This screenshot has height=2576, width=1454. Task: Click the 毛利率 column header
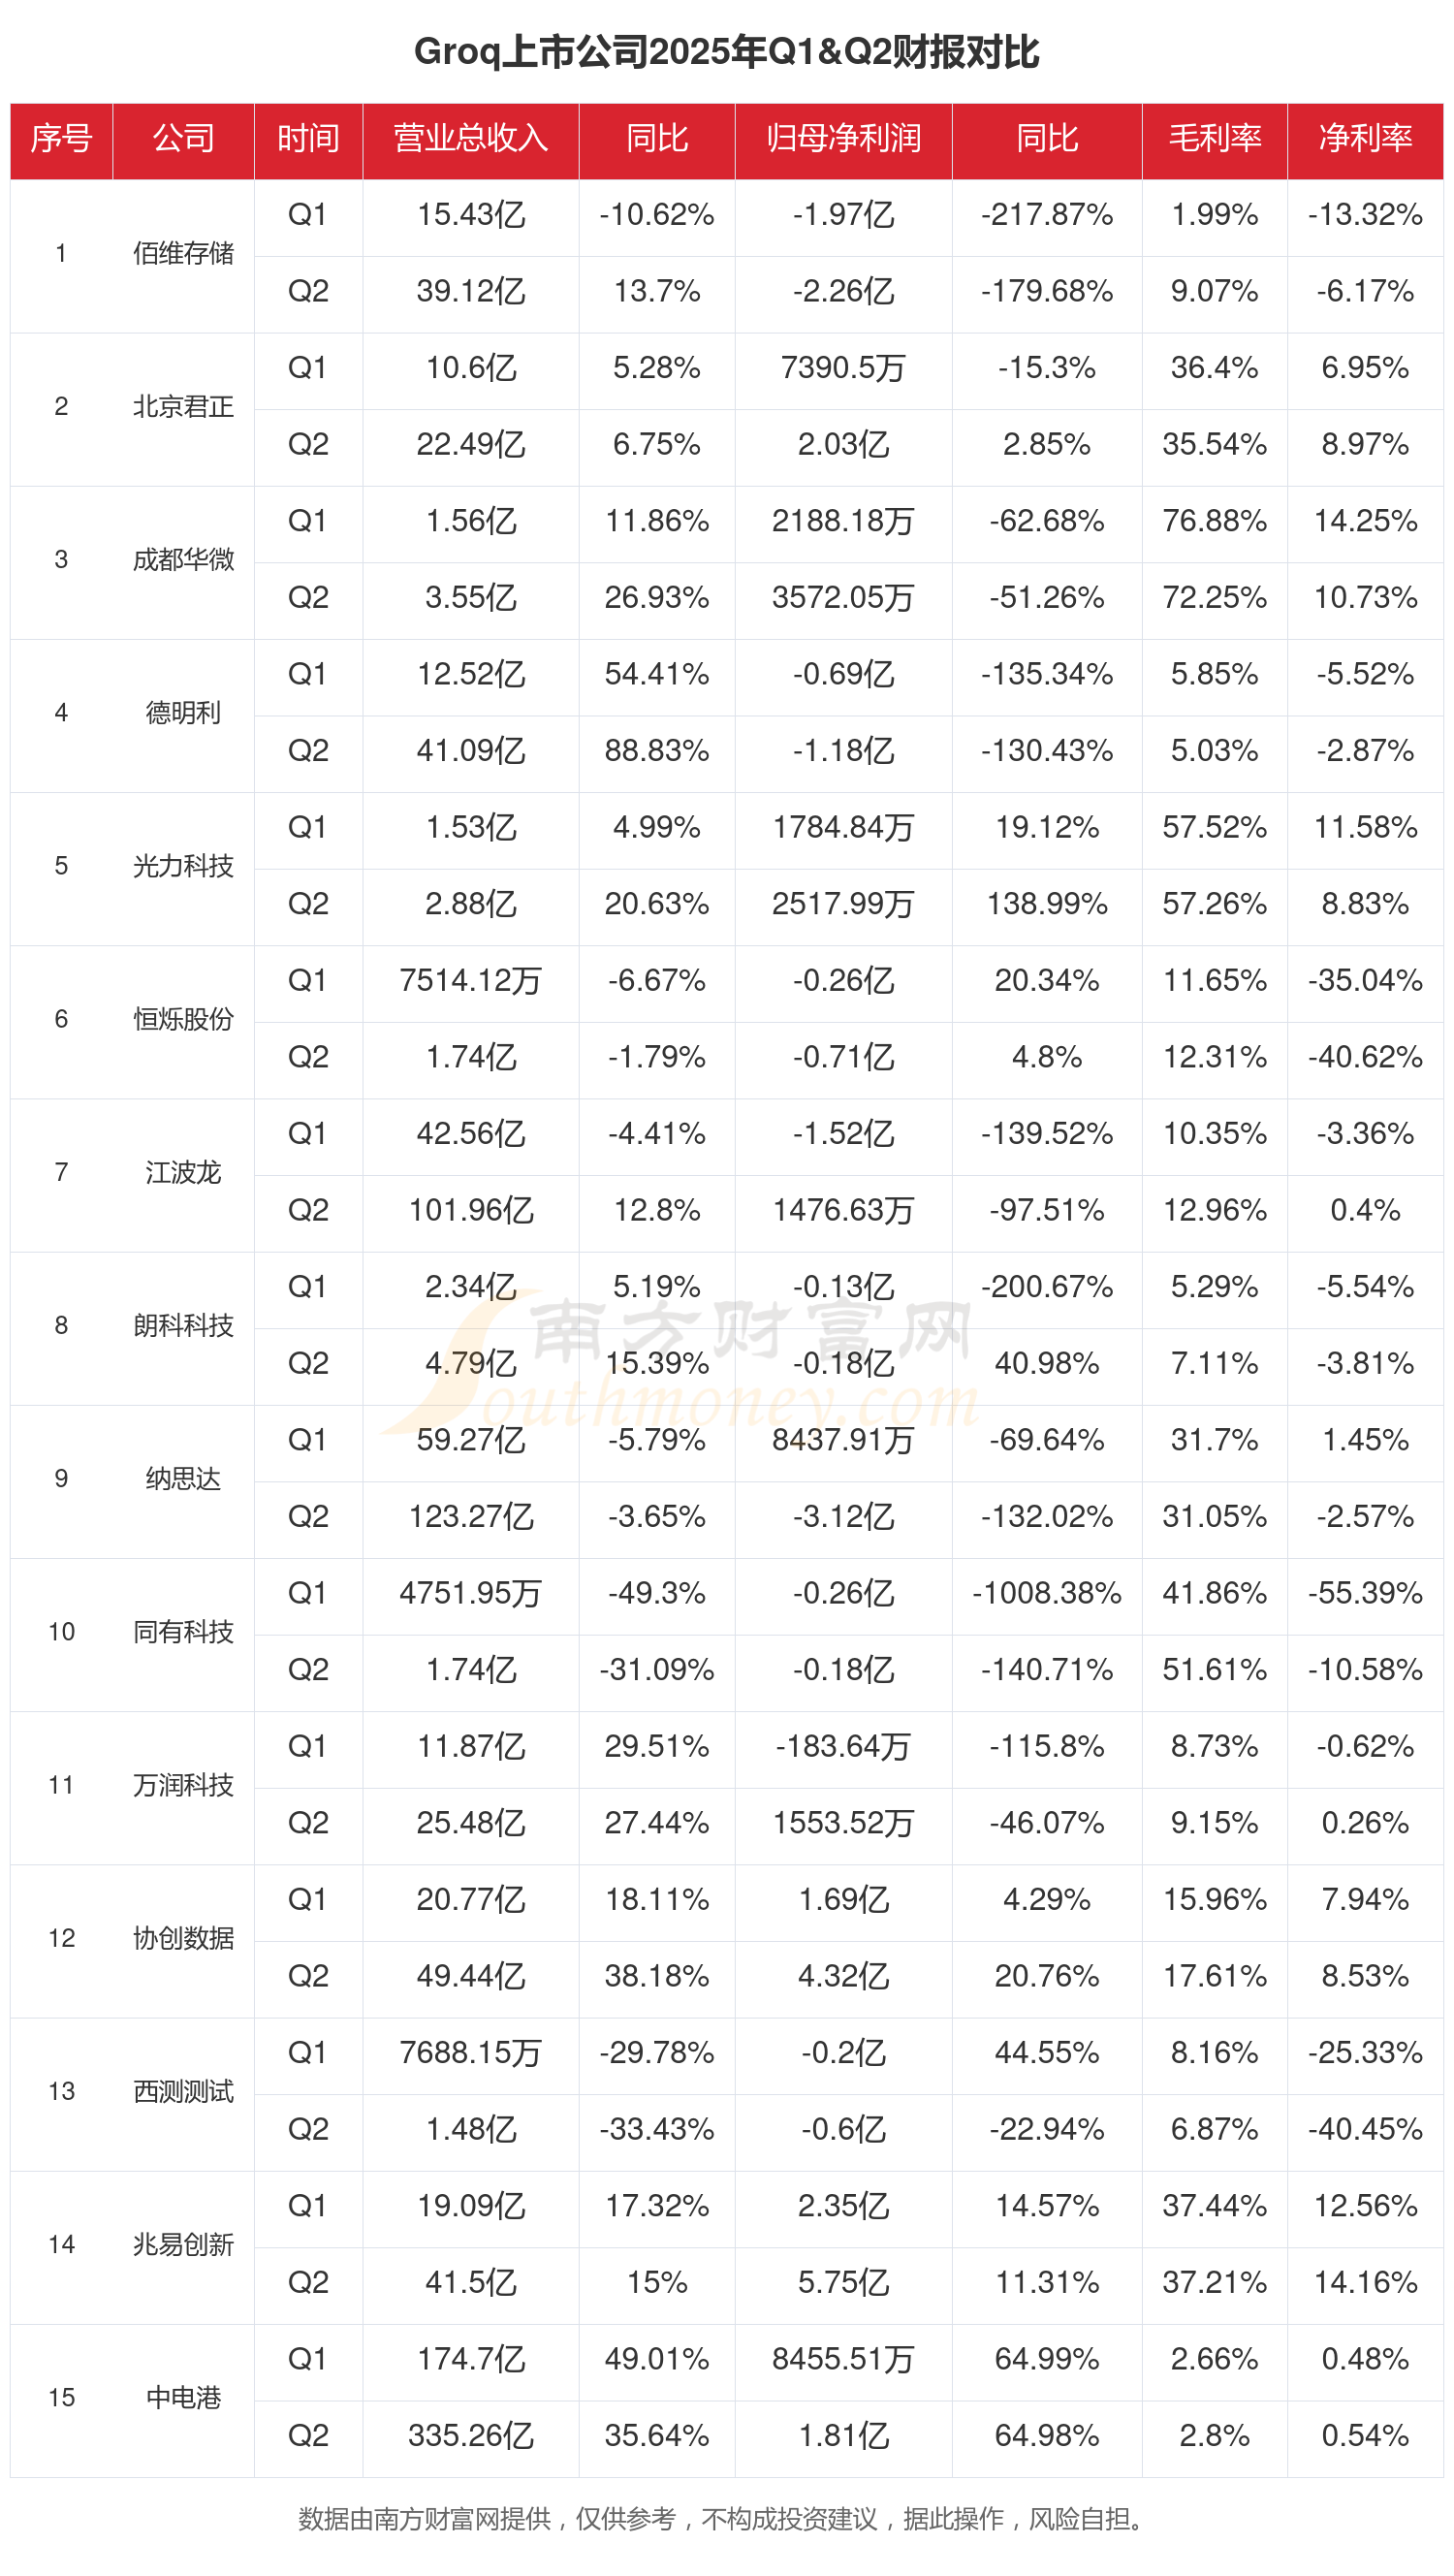pos(1214,138)
